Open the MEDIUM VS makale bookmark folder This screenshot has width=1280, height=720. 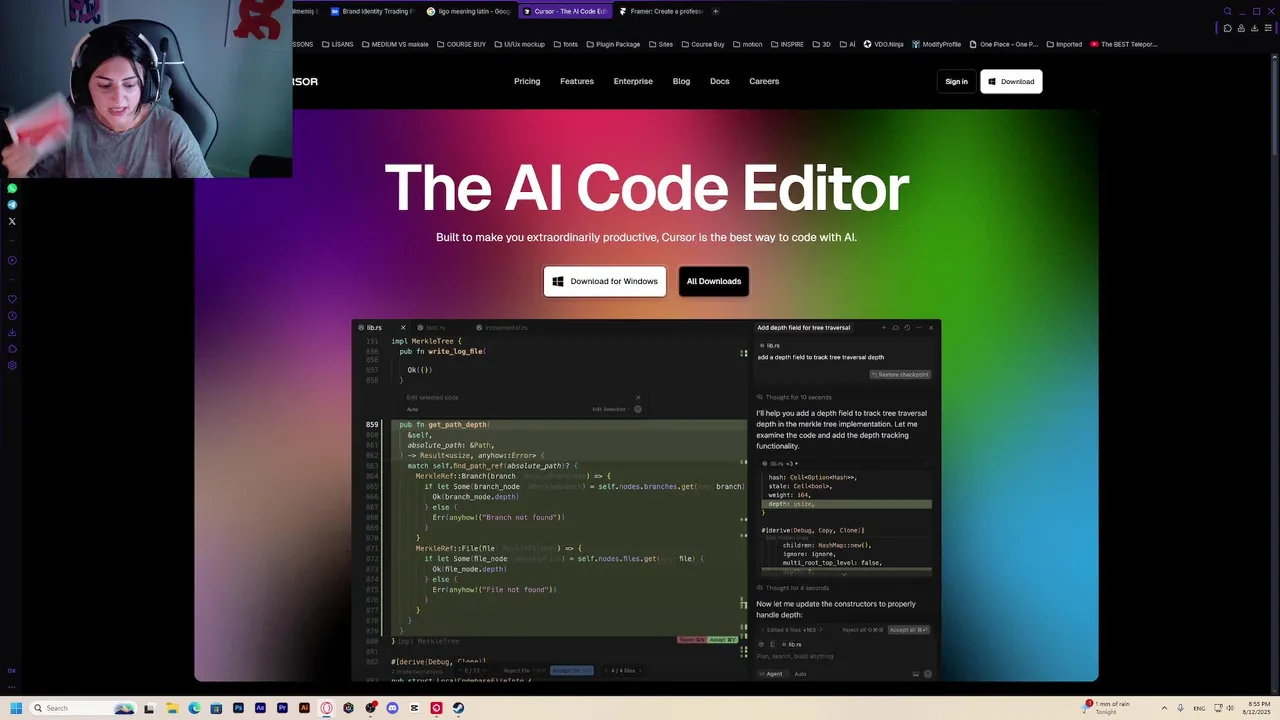pyautogui.click(x=395, y=44)
